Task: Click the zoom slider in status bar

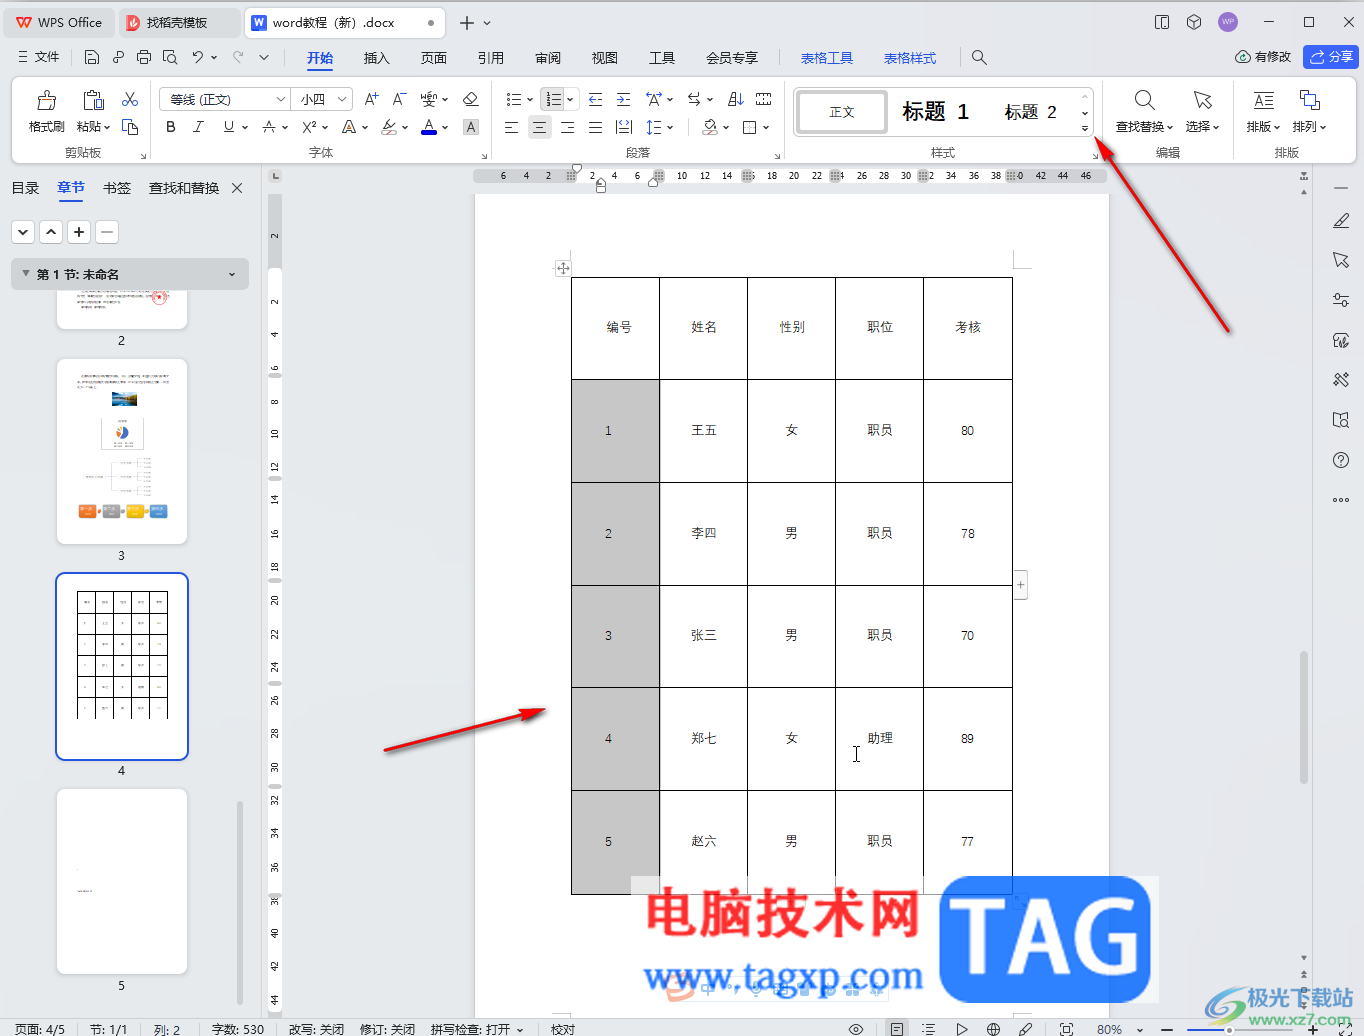Action: click(1239, 1029)
